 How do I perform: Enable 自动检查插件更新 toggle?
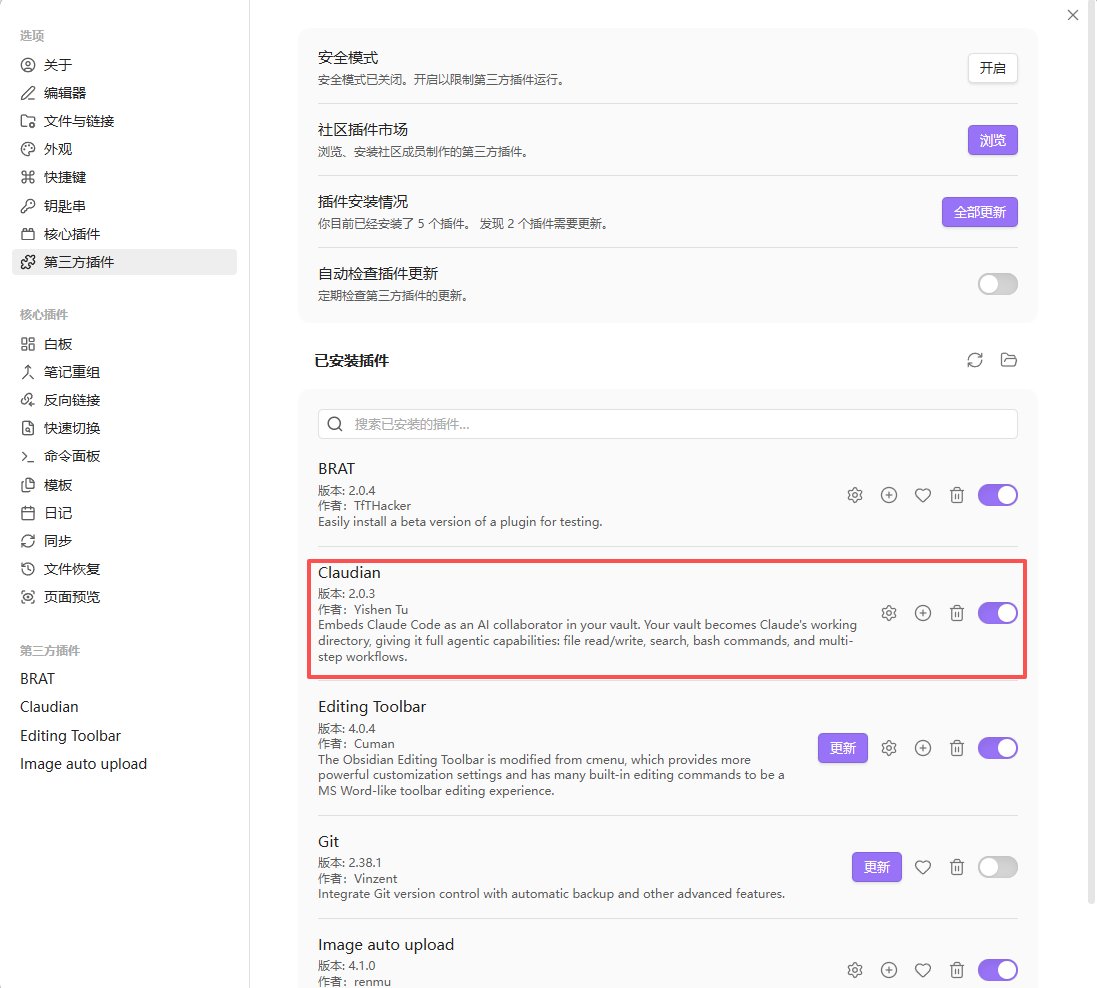(x=997, y=284)
